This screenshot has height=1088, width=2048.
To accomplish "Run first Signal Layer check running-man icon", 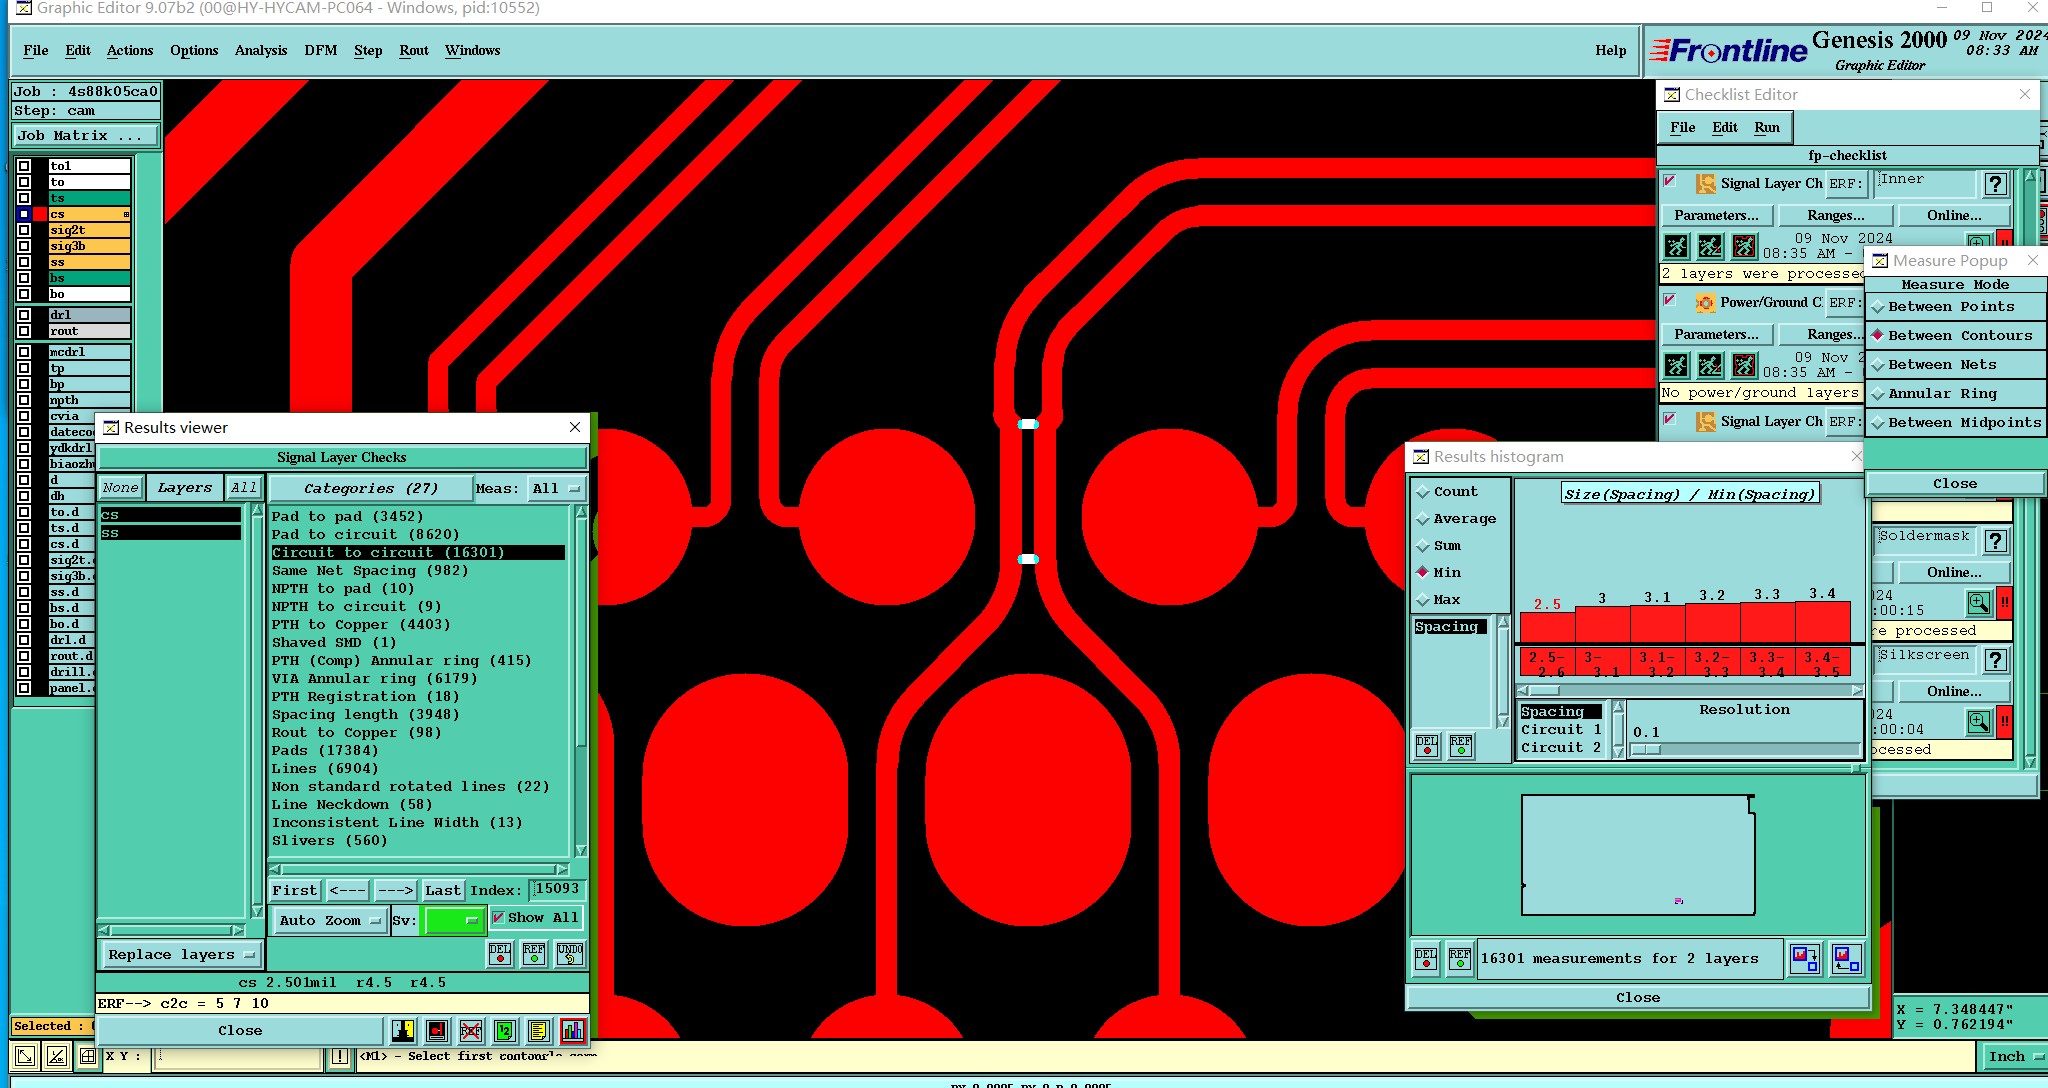I will point(1677,246).
